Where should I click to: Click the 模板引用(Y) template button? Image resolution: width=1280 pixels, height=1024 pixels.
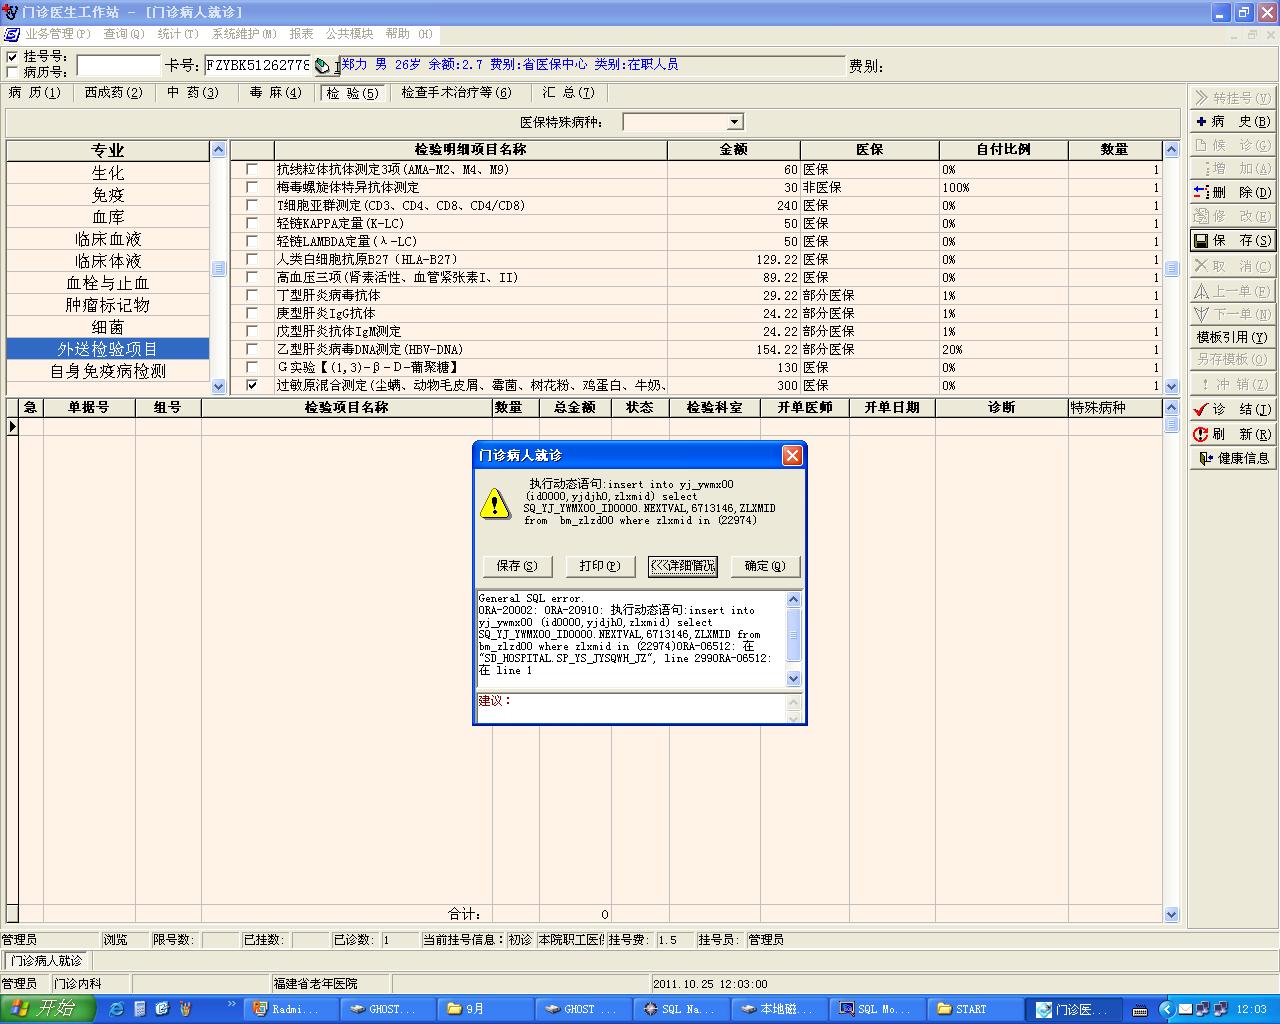tap(1232, 337)
